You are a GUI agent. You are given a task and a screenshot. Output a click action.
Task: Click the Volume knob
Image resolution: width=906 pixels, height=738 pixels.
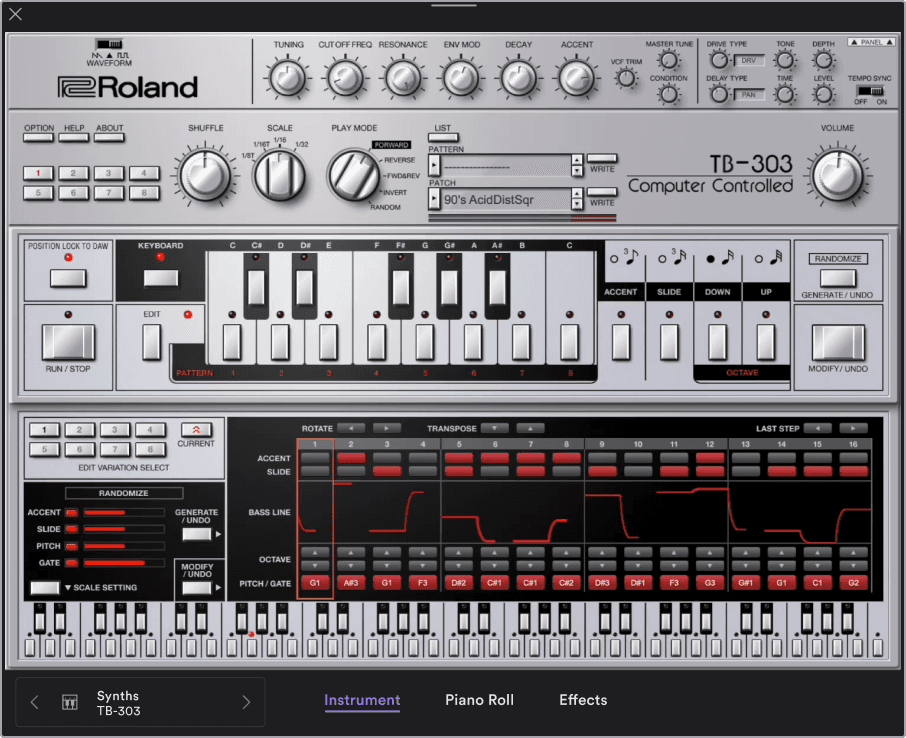tap(837, 176)
